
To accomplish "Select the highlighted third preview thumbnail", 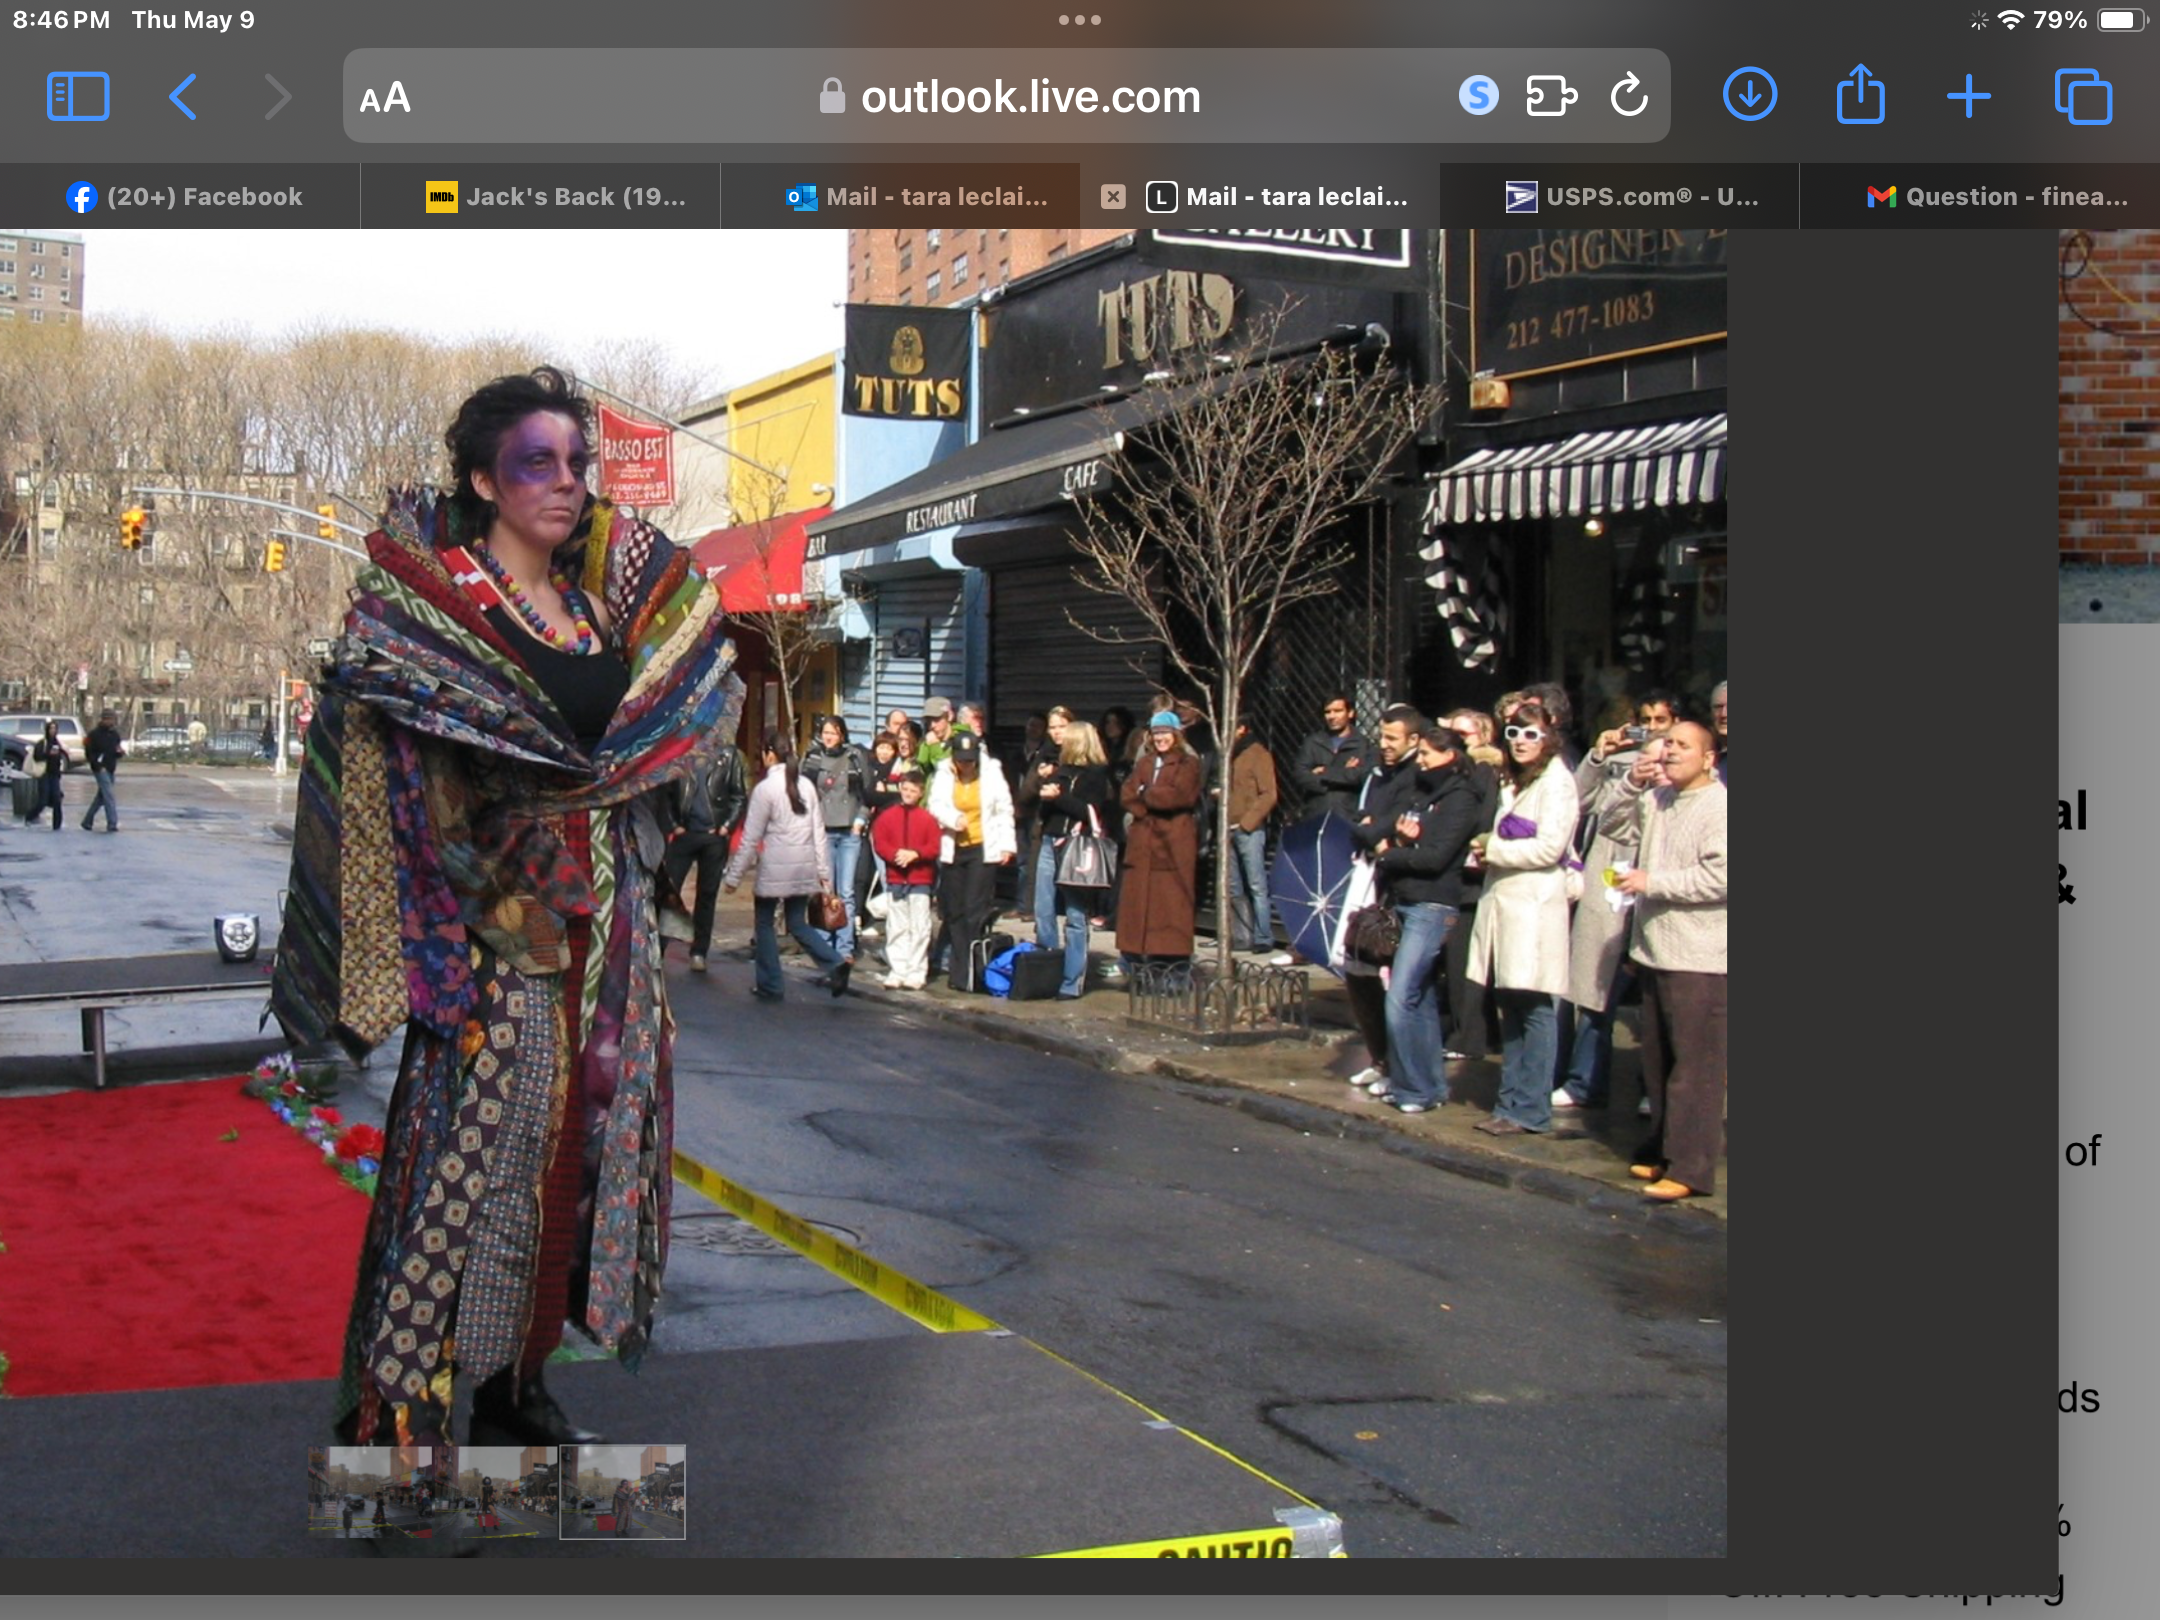I will click(622, 1491).
